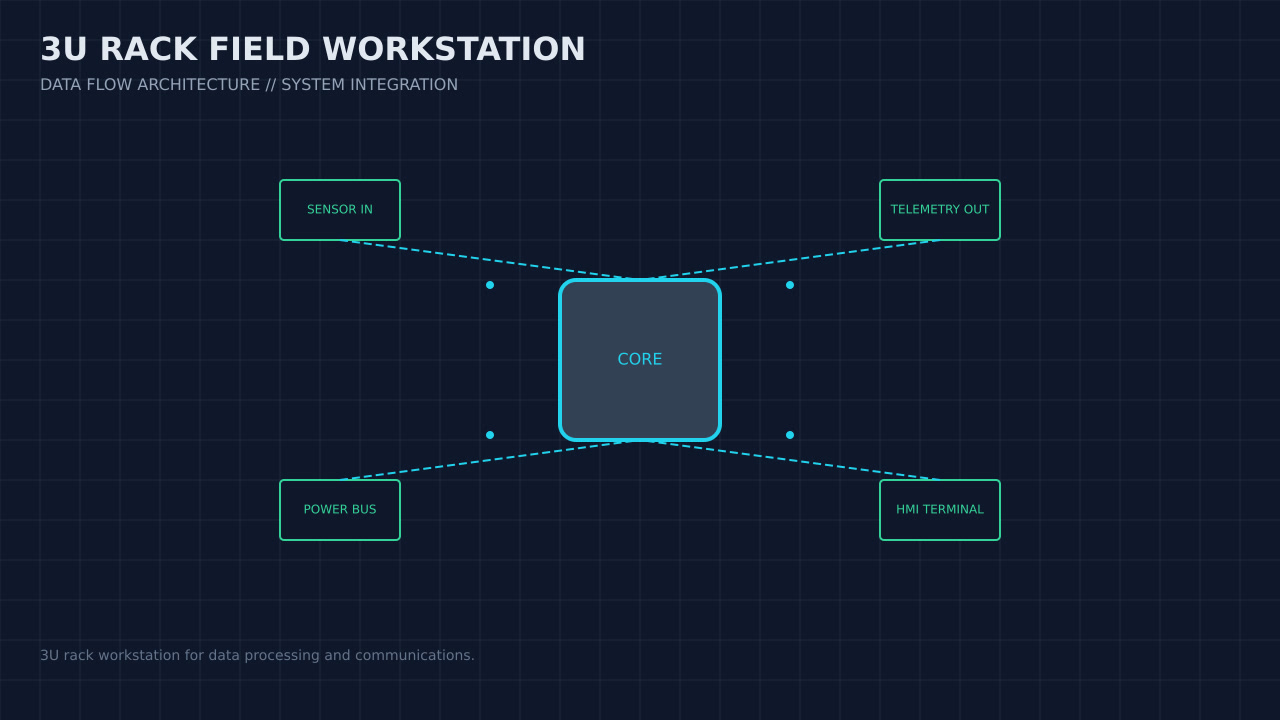
Task: Click the SENSOR IN node
Action: (340, 210)
